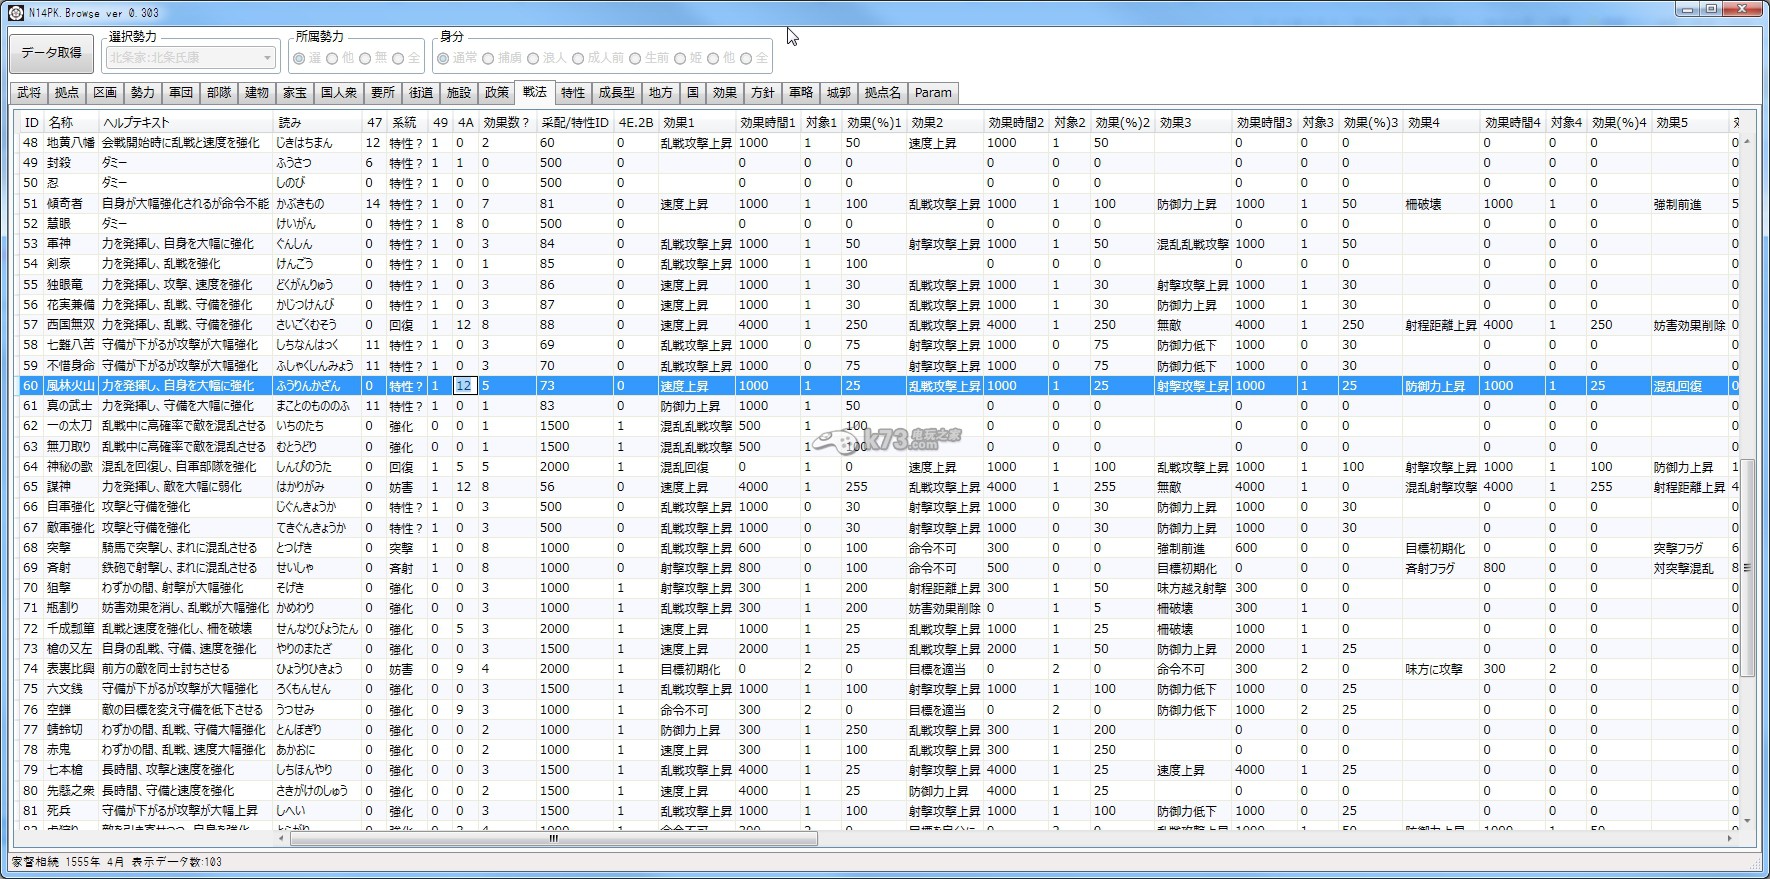
Task: Switch to the 方針 tab
Action: (x=763, y=93)
